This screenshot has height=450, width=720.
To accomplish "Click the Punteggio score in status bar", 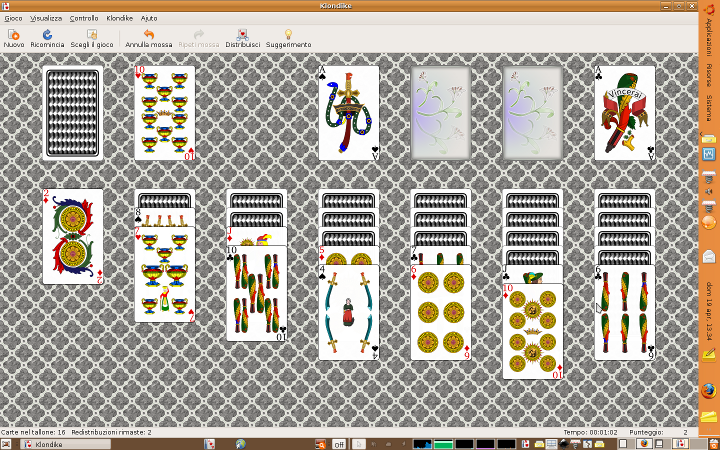I will [x=658, y=433].
